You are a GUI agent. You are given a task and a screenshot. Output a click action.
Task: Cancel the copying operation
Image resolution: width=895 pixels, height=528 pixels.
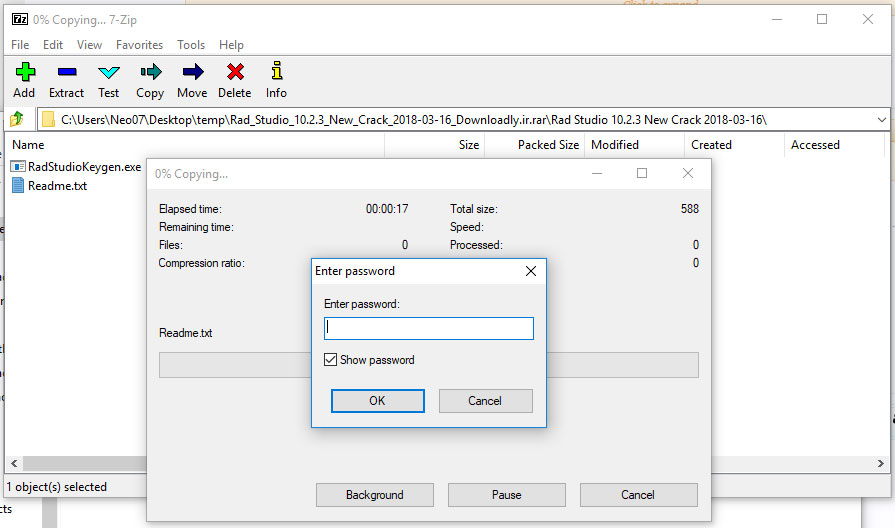point(638,495)
